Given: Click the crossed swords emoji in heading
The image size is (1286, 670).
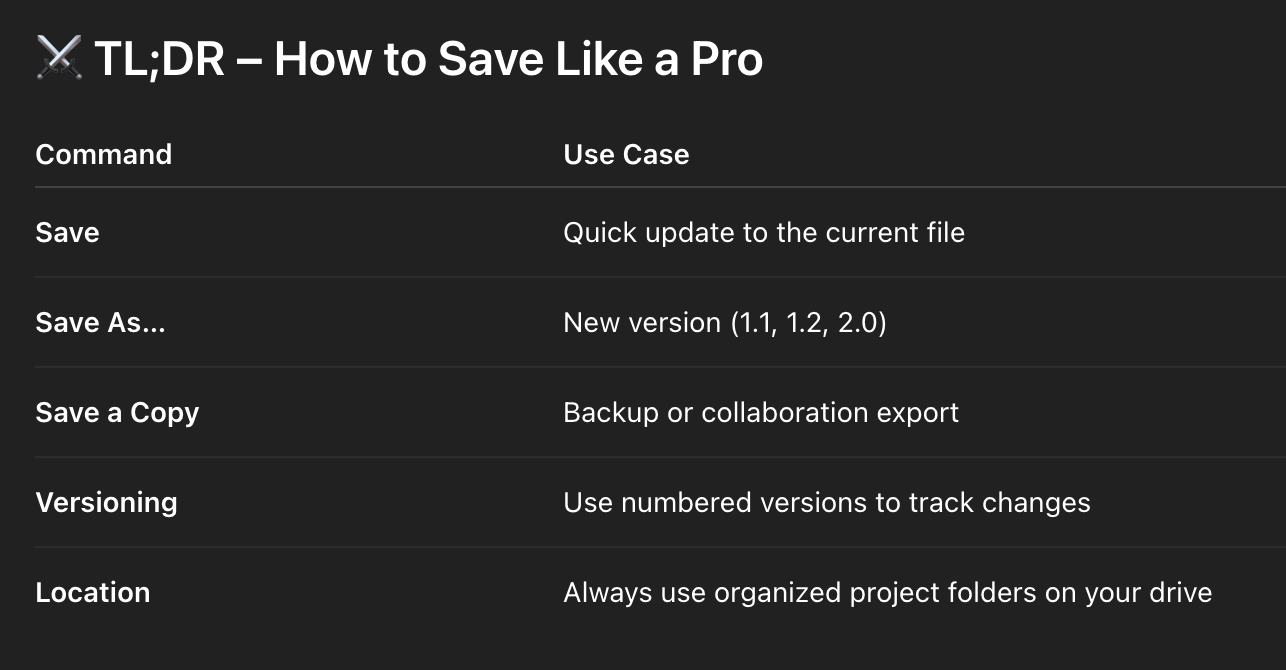Looking at the screenshot, I should [x=58, y=59].
